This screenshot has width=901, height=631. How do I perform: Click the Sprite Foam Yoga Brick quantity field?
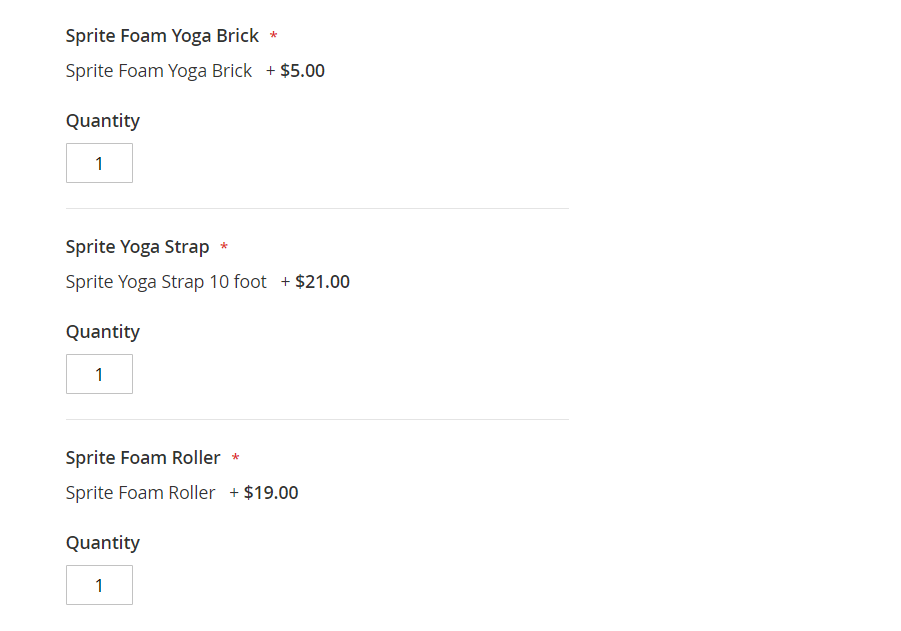point(99,163)
